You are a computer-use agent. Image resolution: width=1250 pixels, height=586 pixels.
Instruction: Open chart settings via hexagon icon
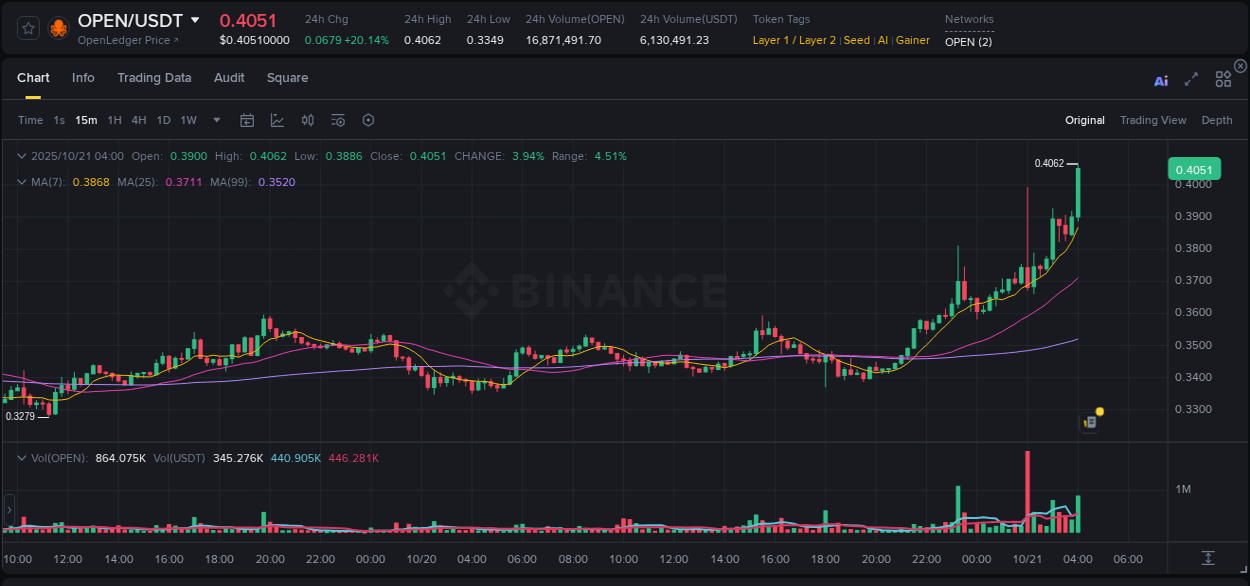[x=368, y=120]
